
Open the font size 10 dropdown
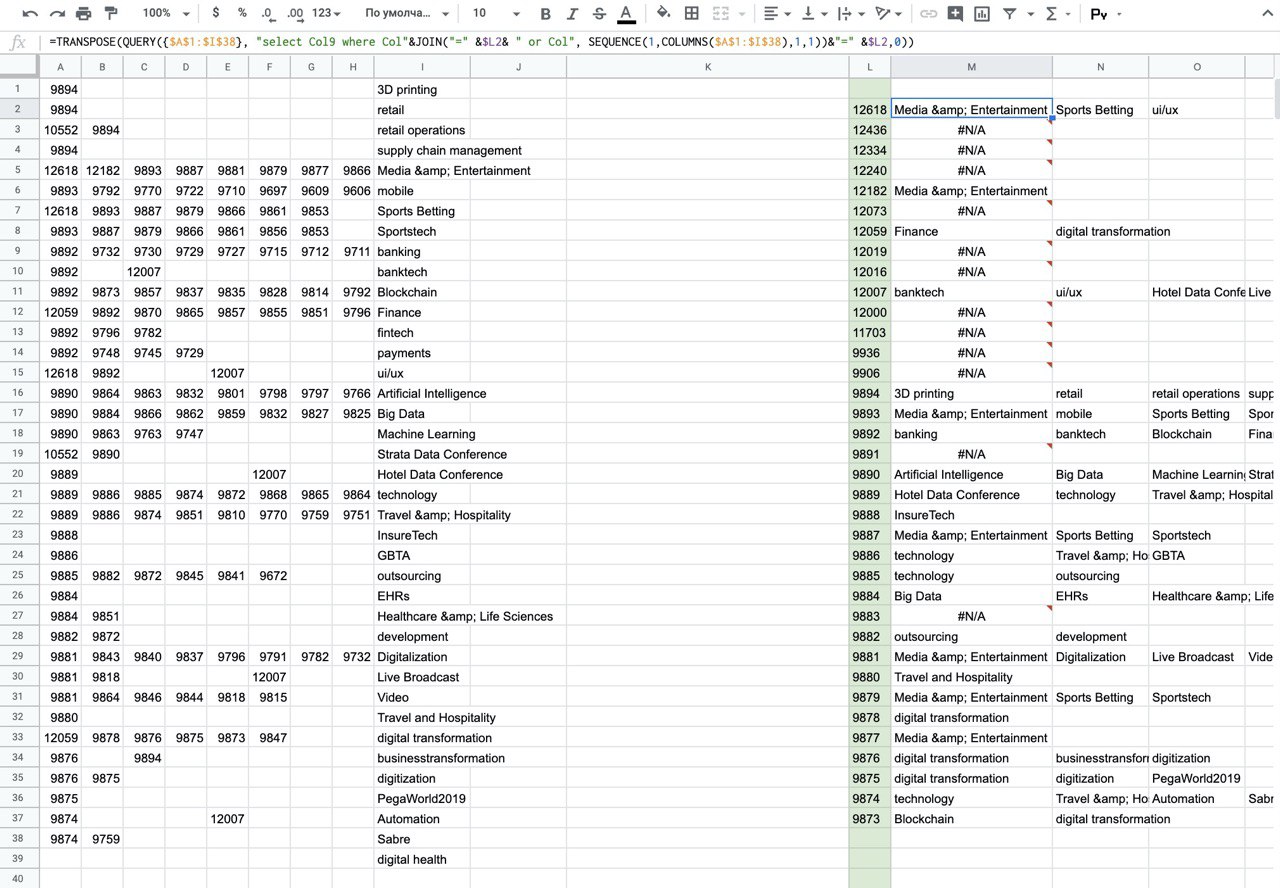click(496, 14)
